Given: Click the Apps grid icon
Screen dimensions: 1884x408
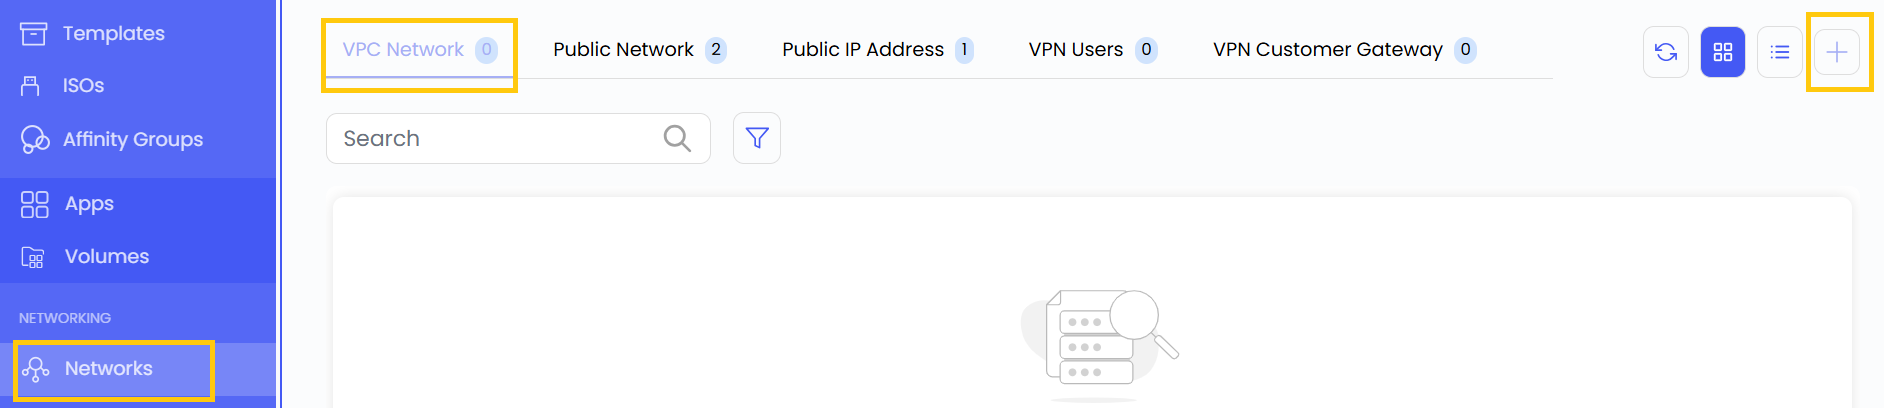Looking at the screenshot, I should (x=35, y=204).
